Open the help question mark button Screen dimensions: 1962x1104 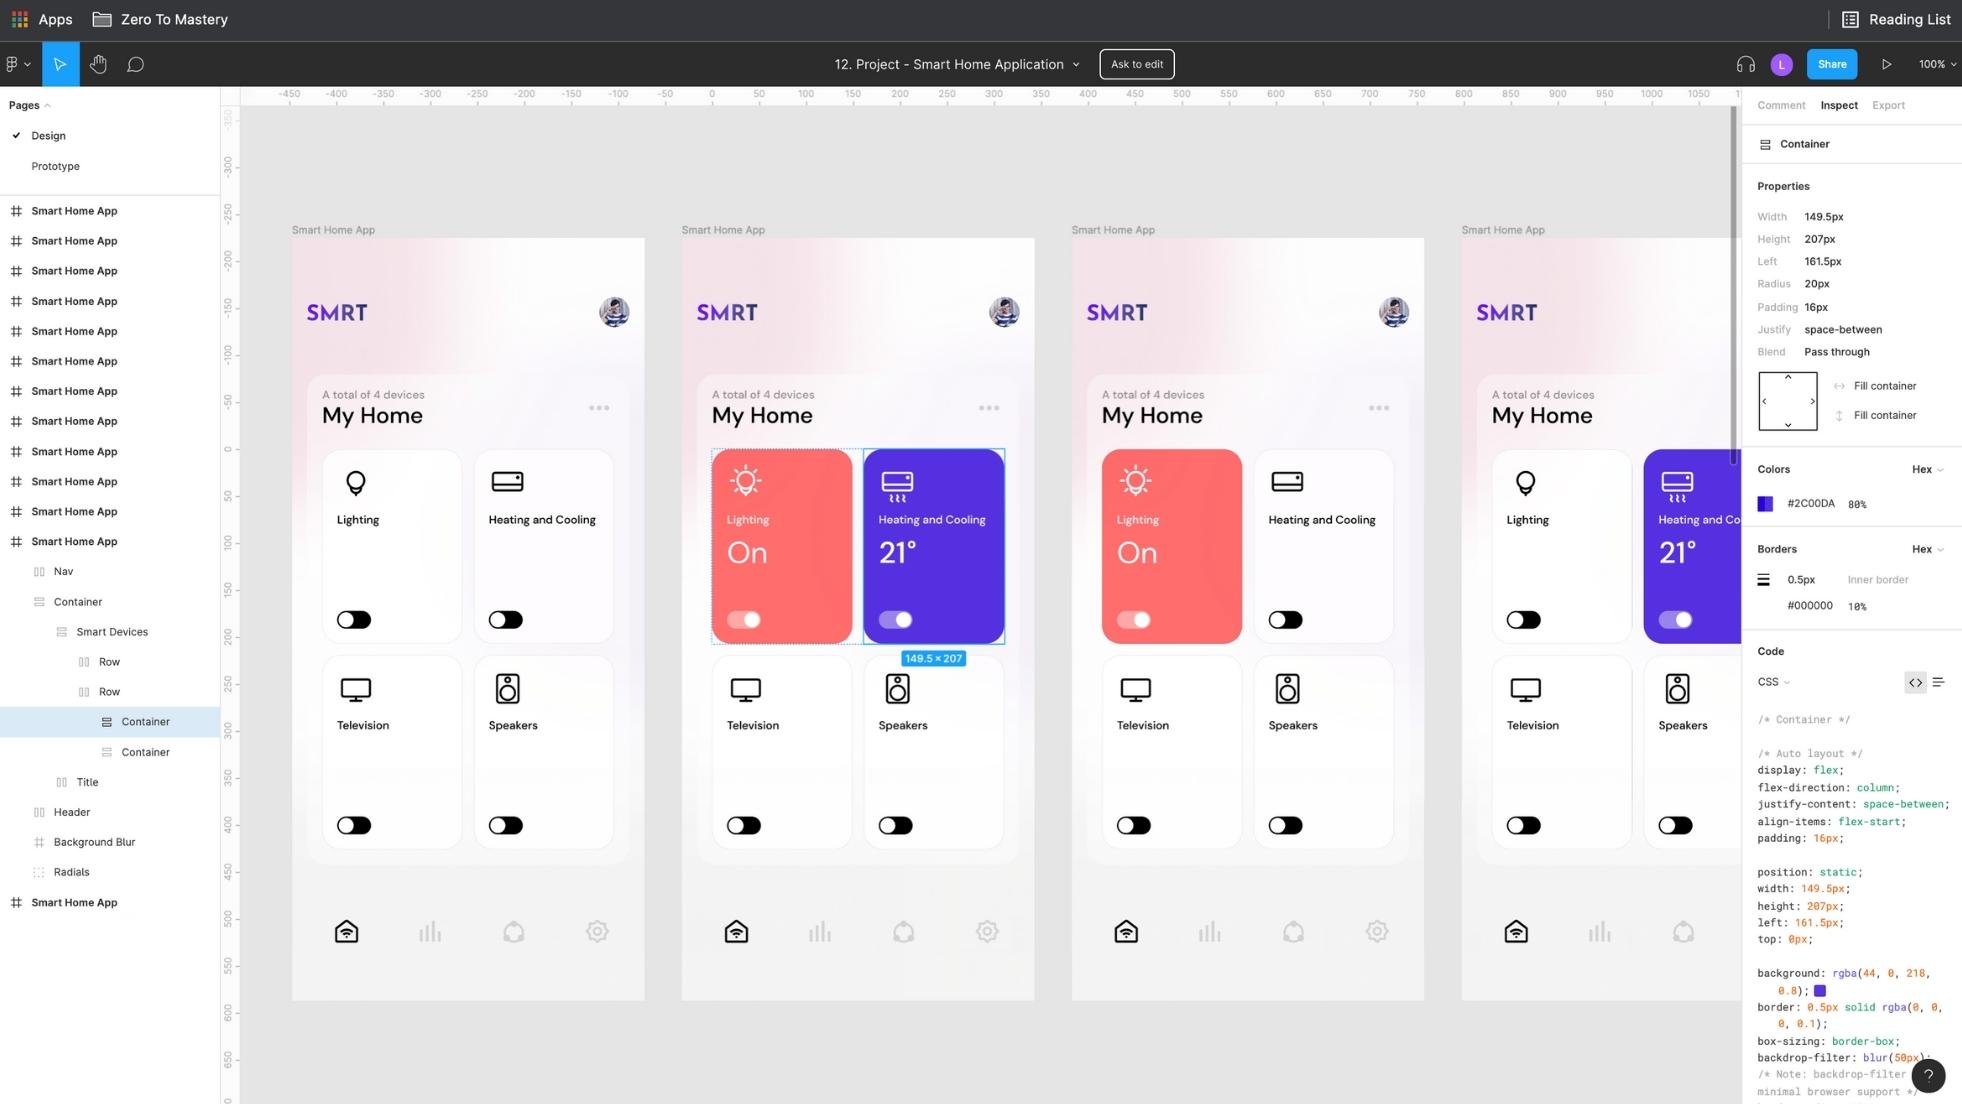(x=1928, y=1076)
